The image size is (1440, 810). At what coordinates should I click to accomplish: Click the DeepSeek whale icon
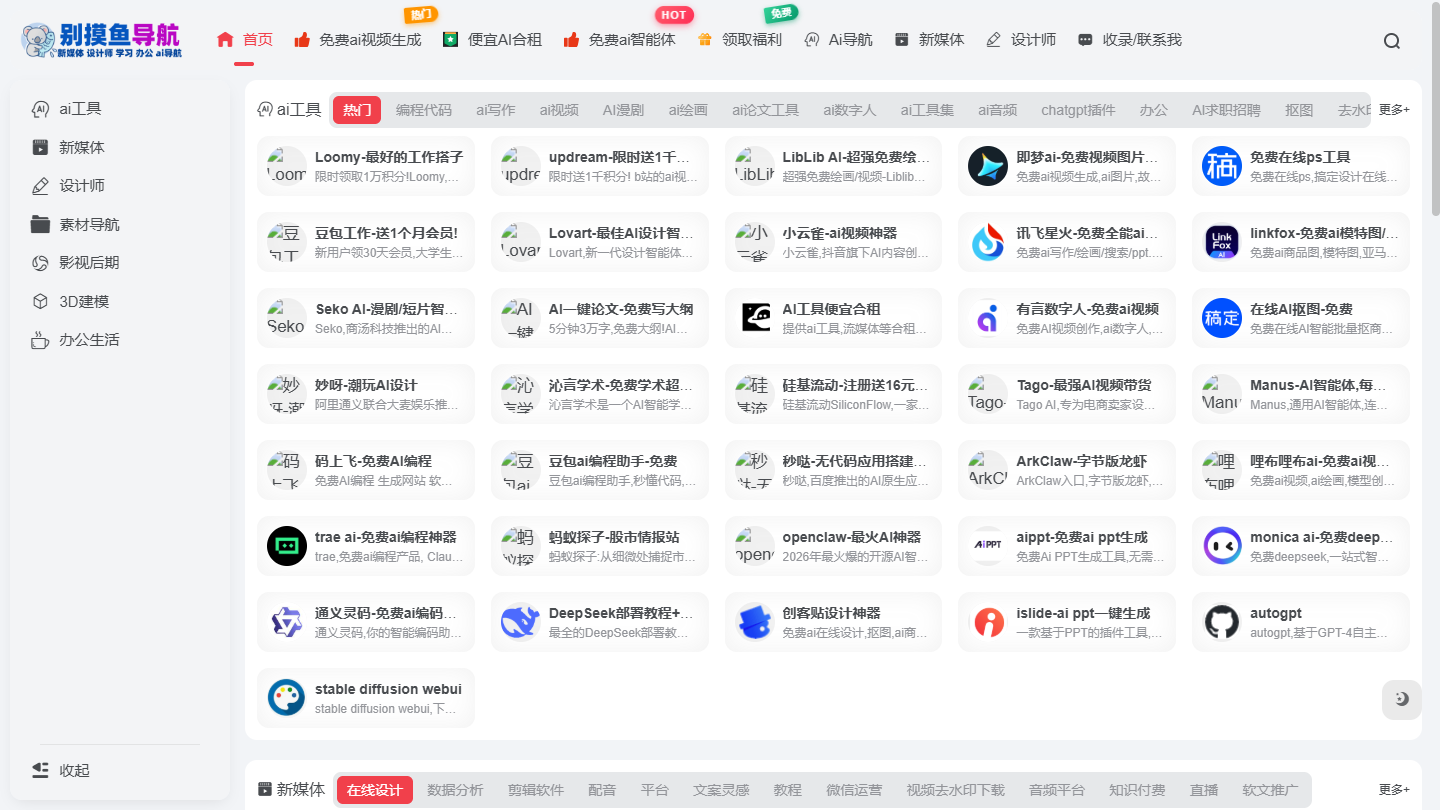click(x=521, y=622)
